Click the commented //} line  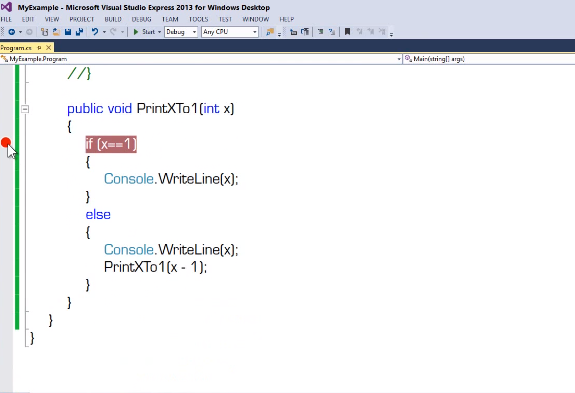pos(79,73)
